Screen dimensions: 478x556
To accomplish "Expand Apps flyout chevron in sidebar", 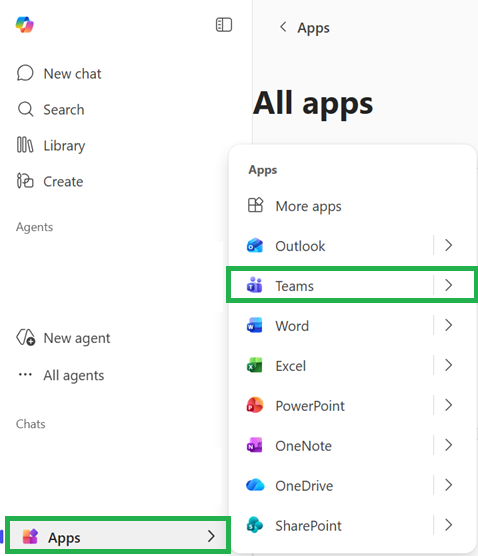I will (x=211, y=536).
